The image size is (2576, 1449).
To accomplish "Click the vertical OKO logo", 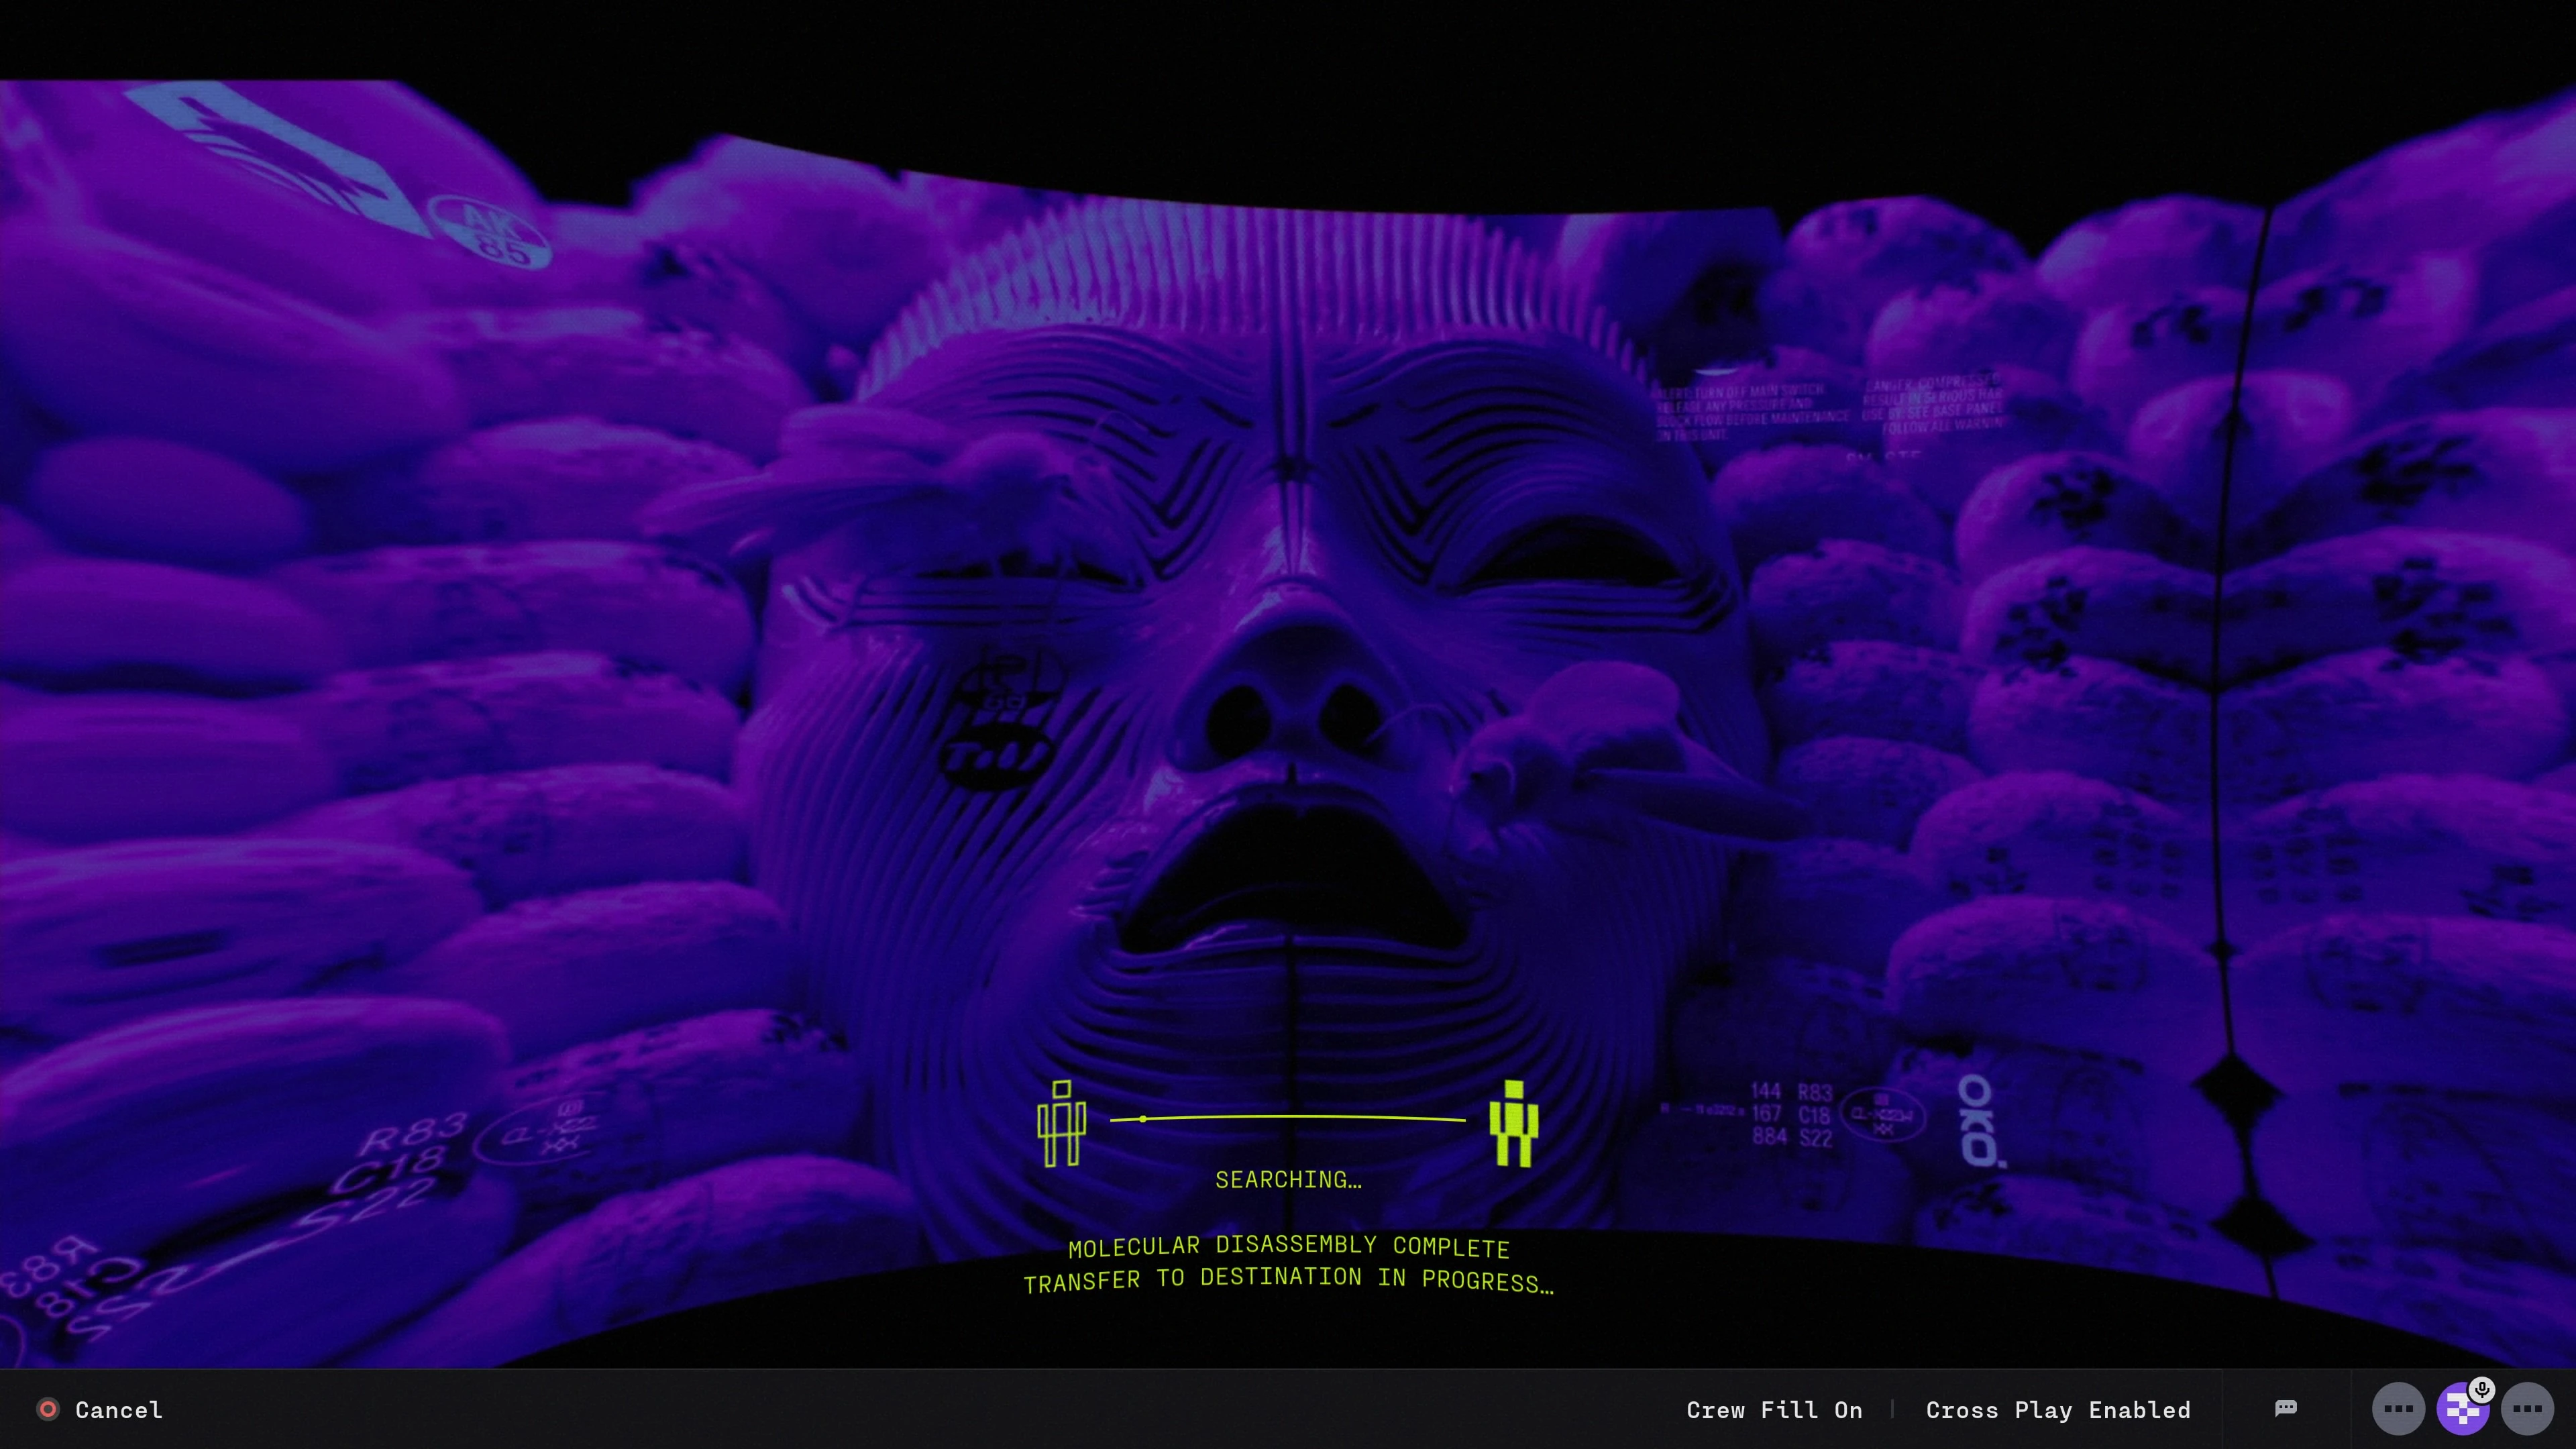I will 1977,1120.
